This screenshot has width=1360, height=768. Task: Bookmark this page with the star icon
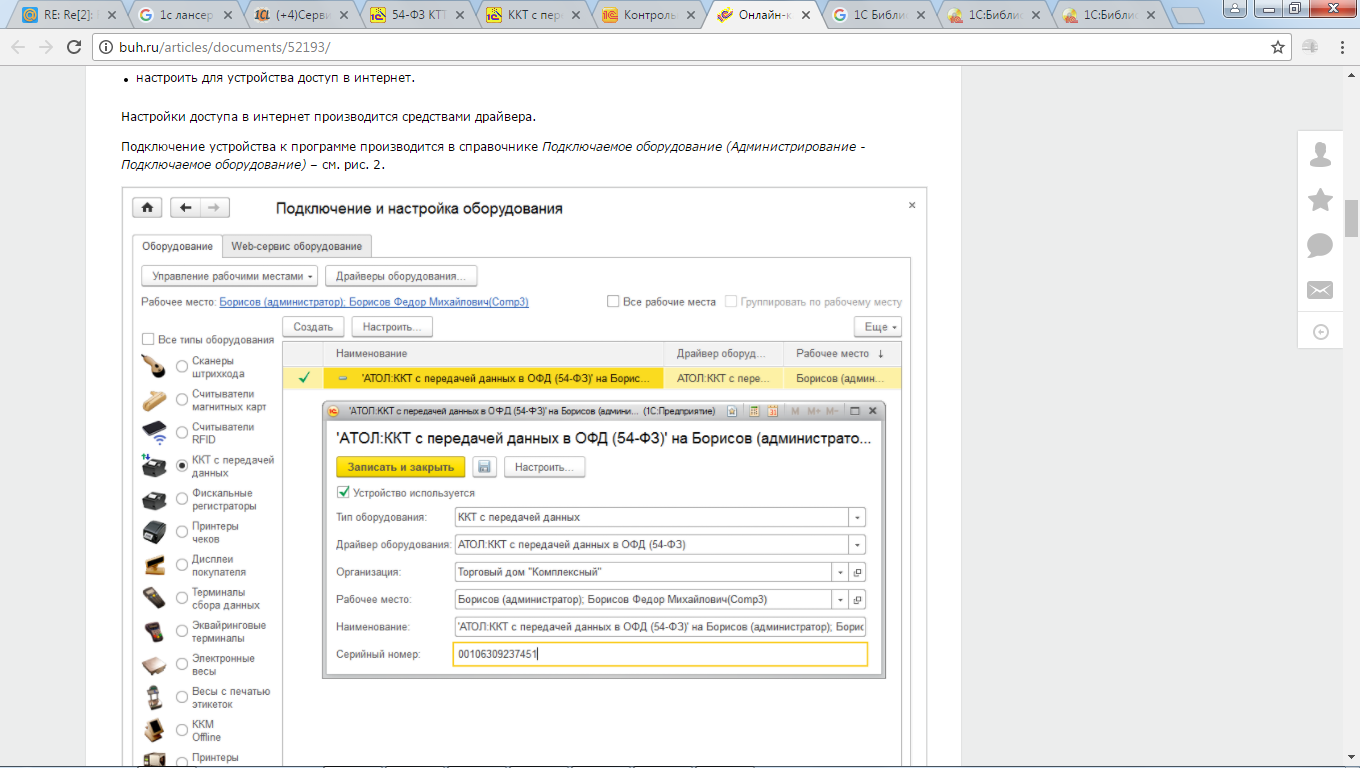(x=1277, y=47)
